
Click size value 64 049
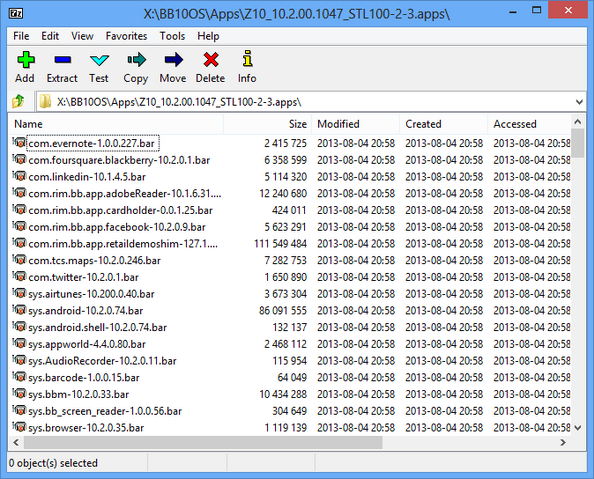(x=292, y=377)
